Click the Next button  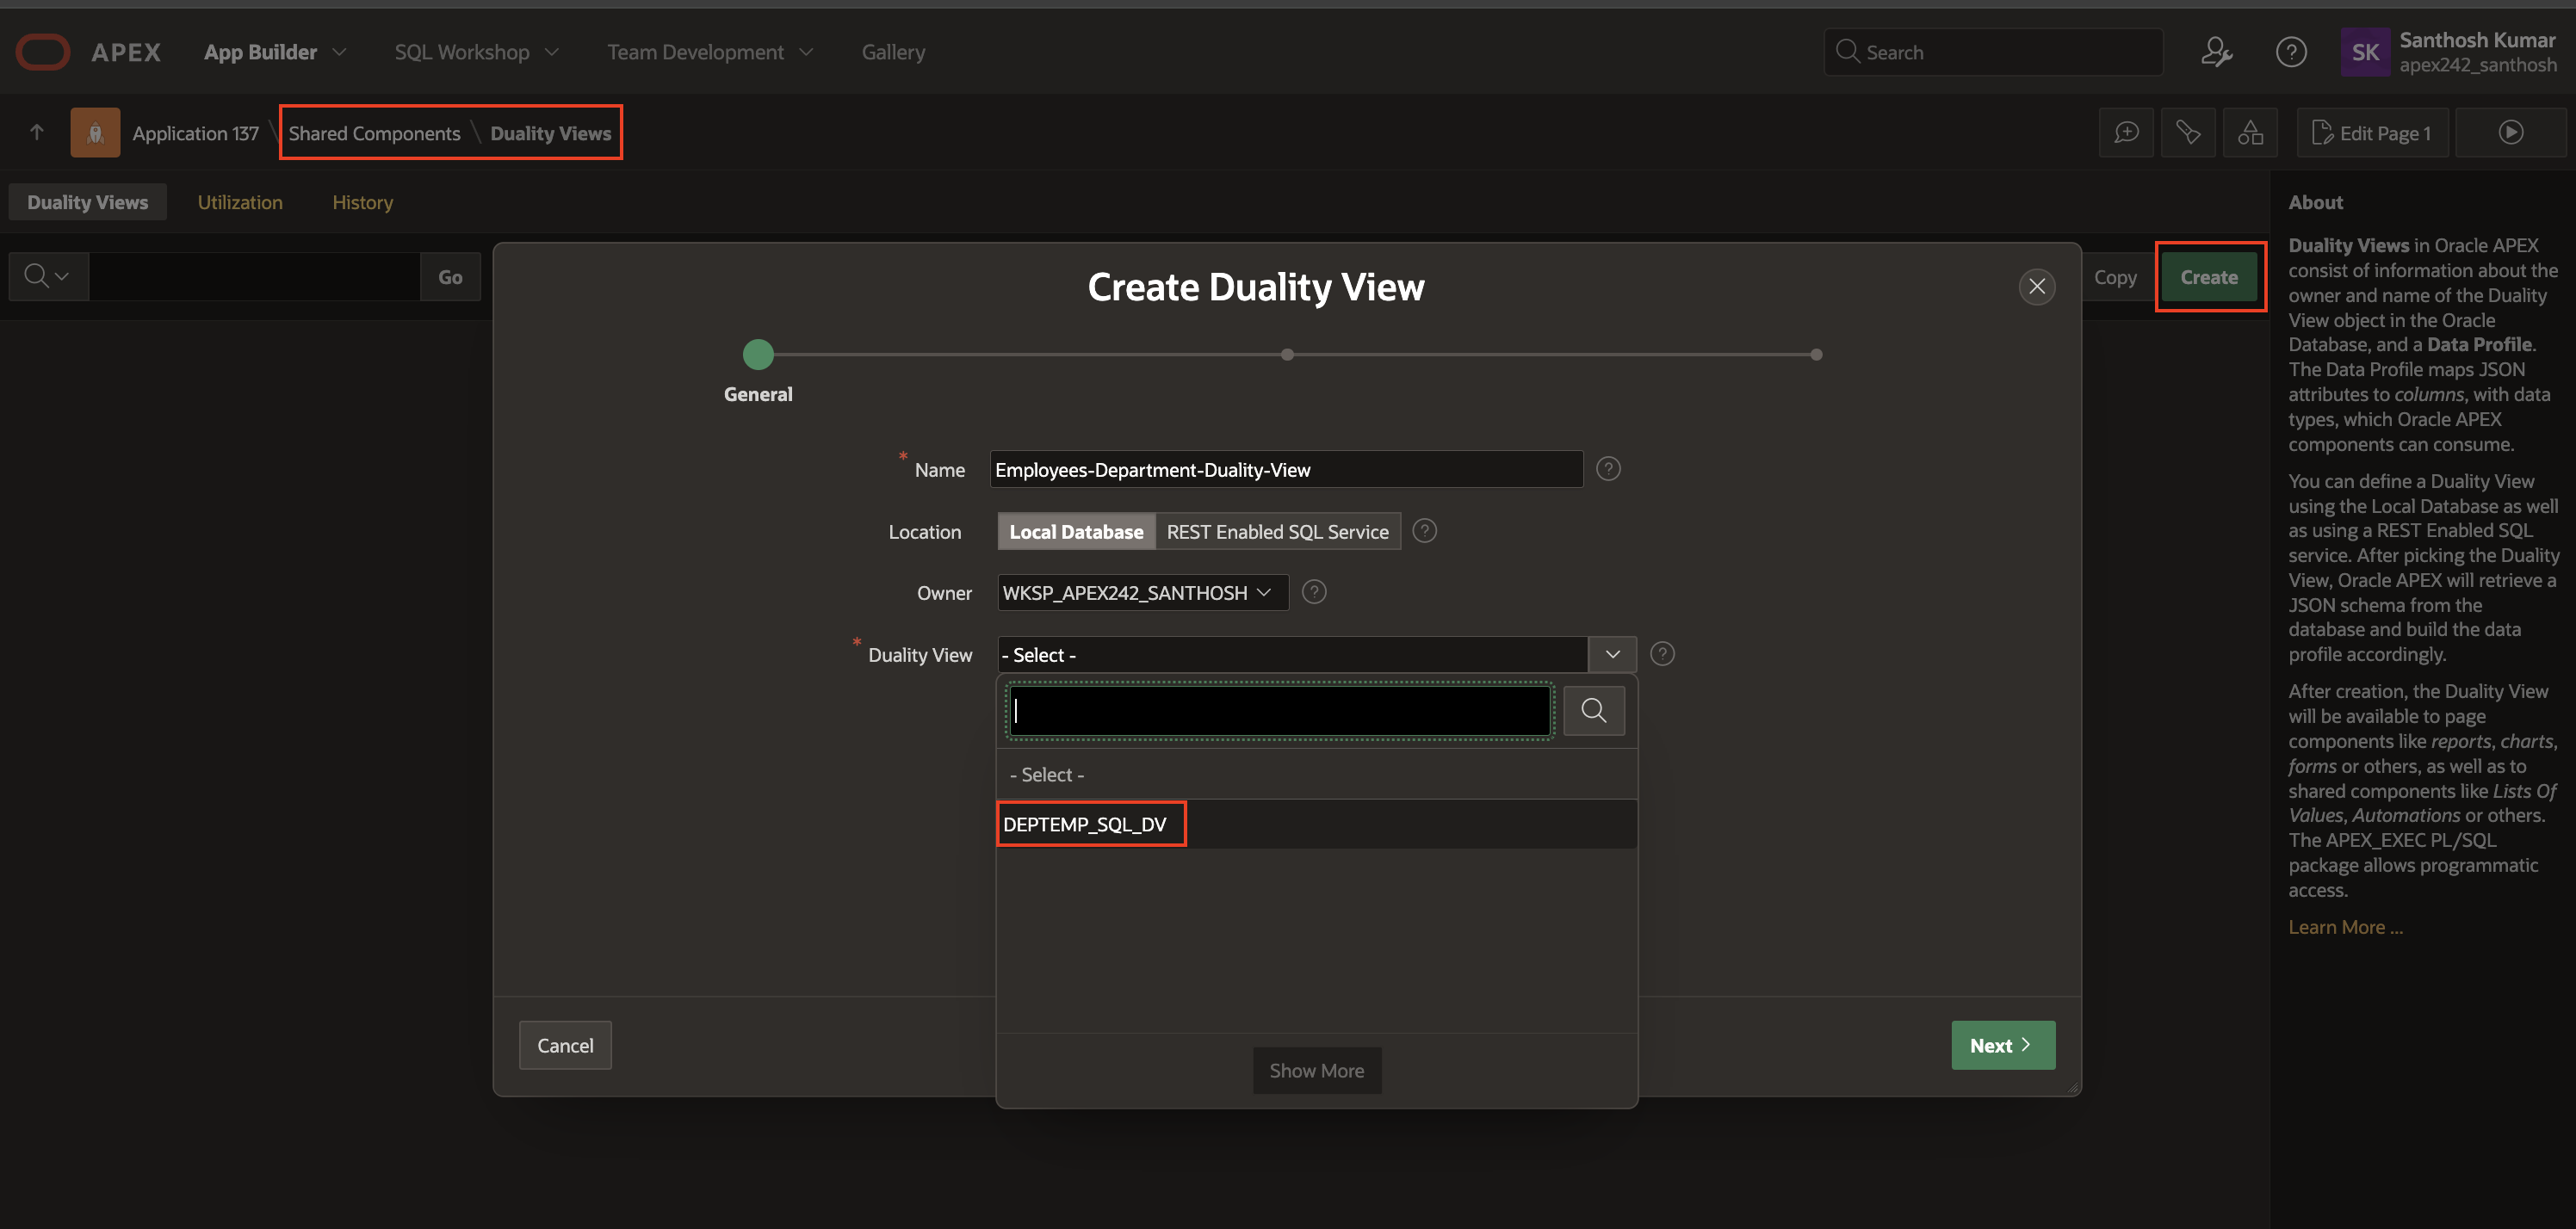click(x=2002, y=1045)
